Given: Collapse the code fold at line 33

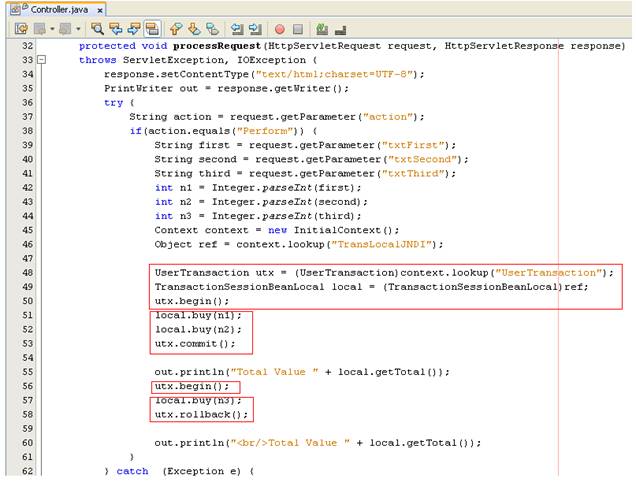Looking at the screenshot, I should (41, 60).
